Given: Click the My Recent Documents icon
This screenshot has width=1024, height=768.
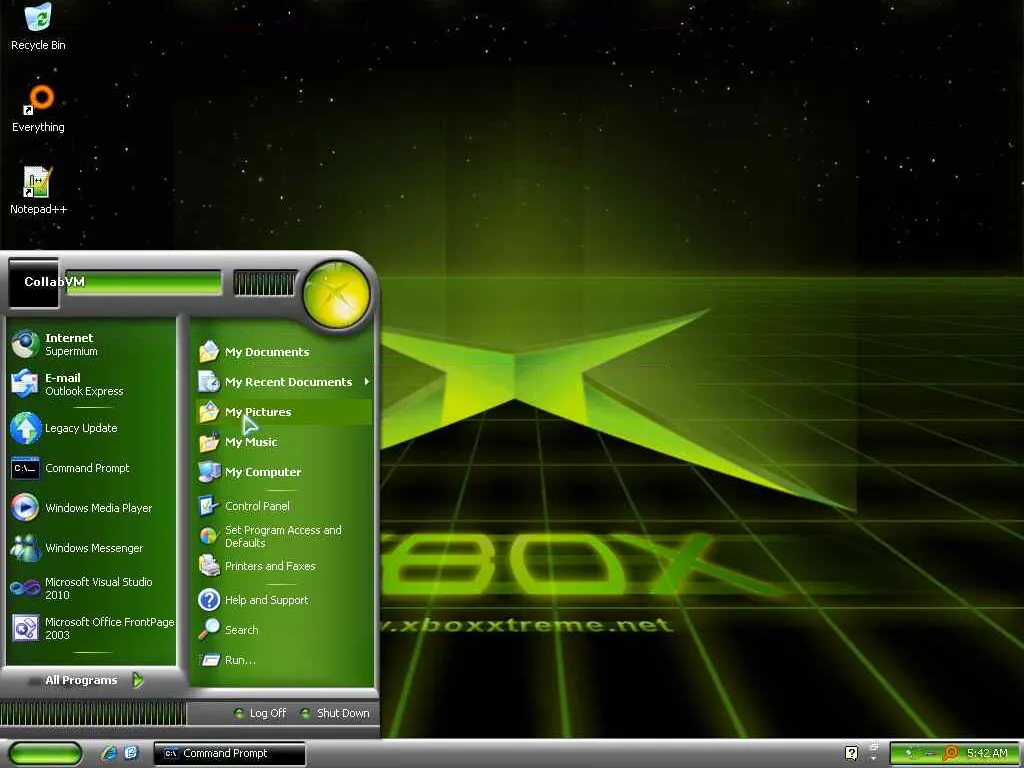Looking at the screenshot, I should tap(209, 382).
